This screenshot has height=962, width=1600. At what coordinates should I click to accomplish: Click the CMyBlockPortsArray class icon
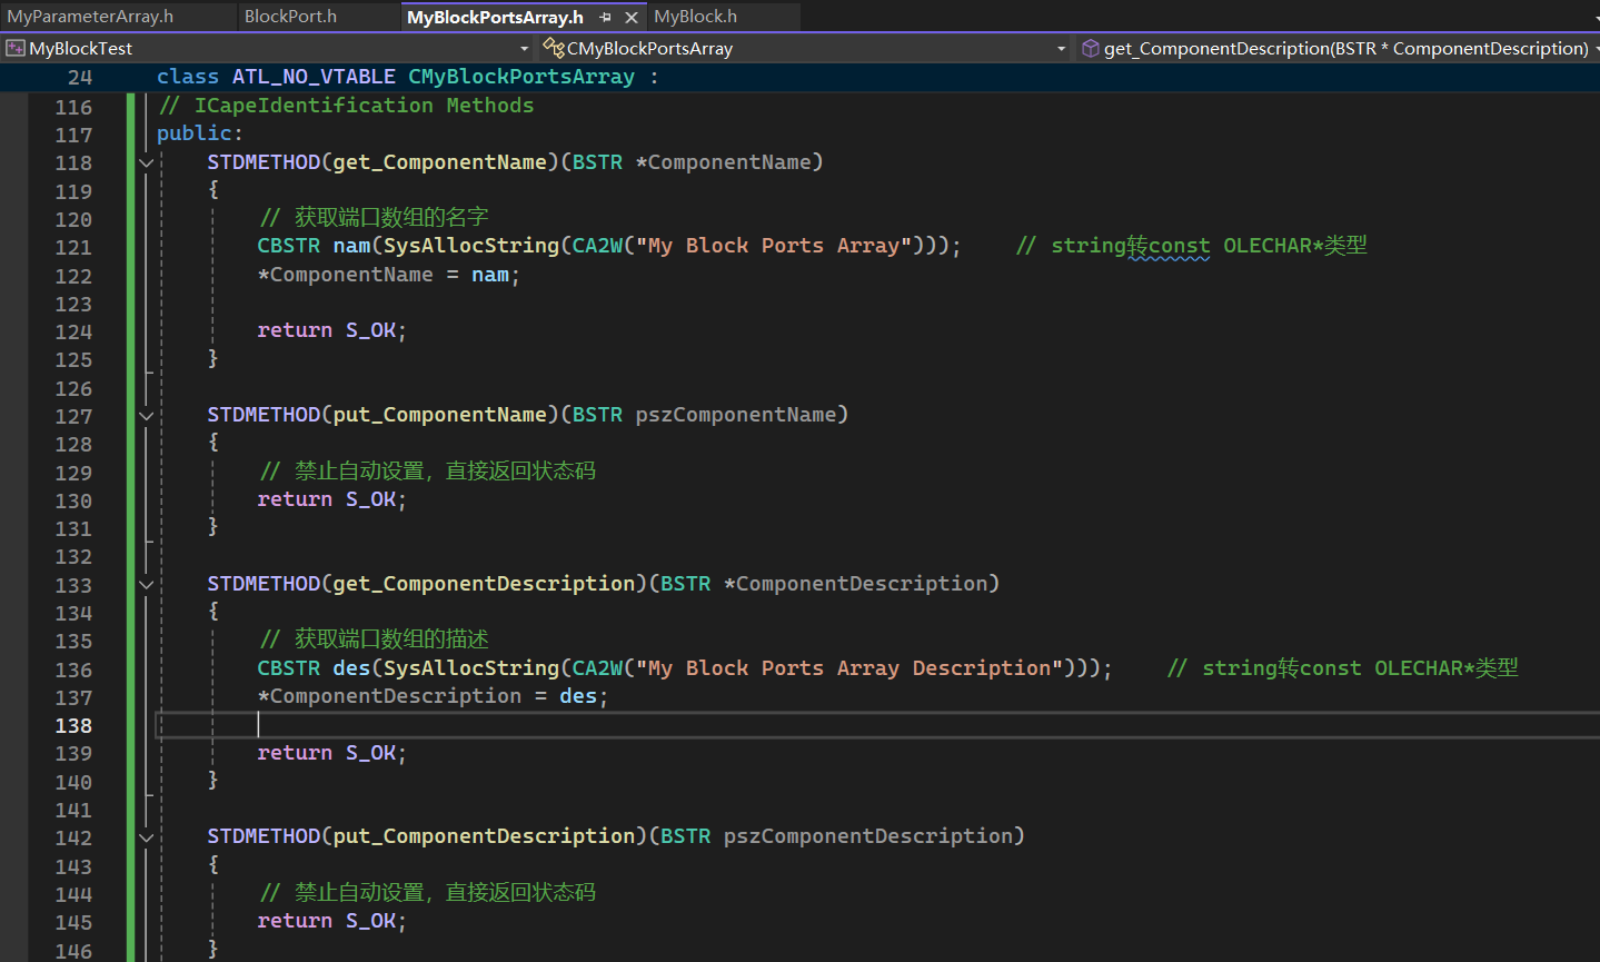553,48
